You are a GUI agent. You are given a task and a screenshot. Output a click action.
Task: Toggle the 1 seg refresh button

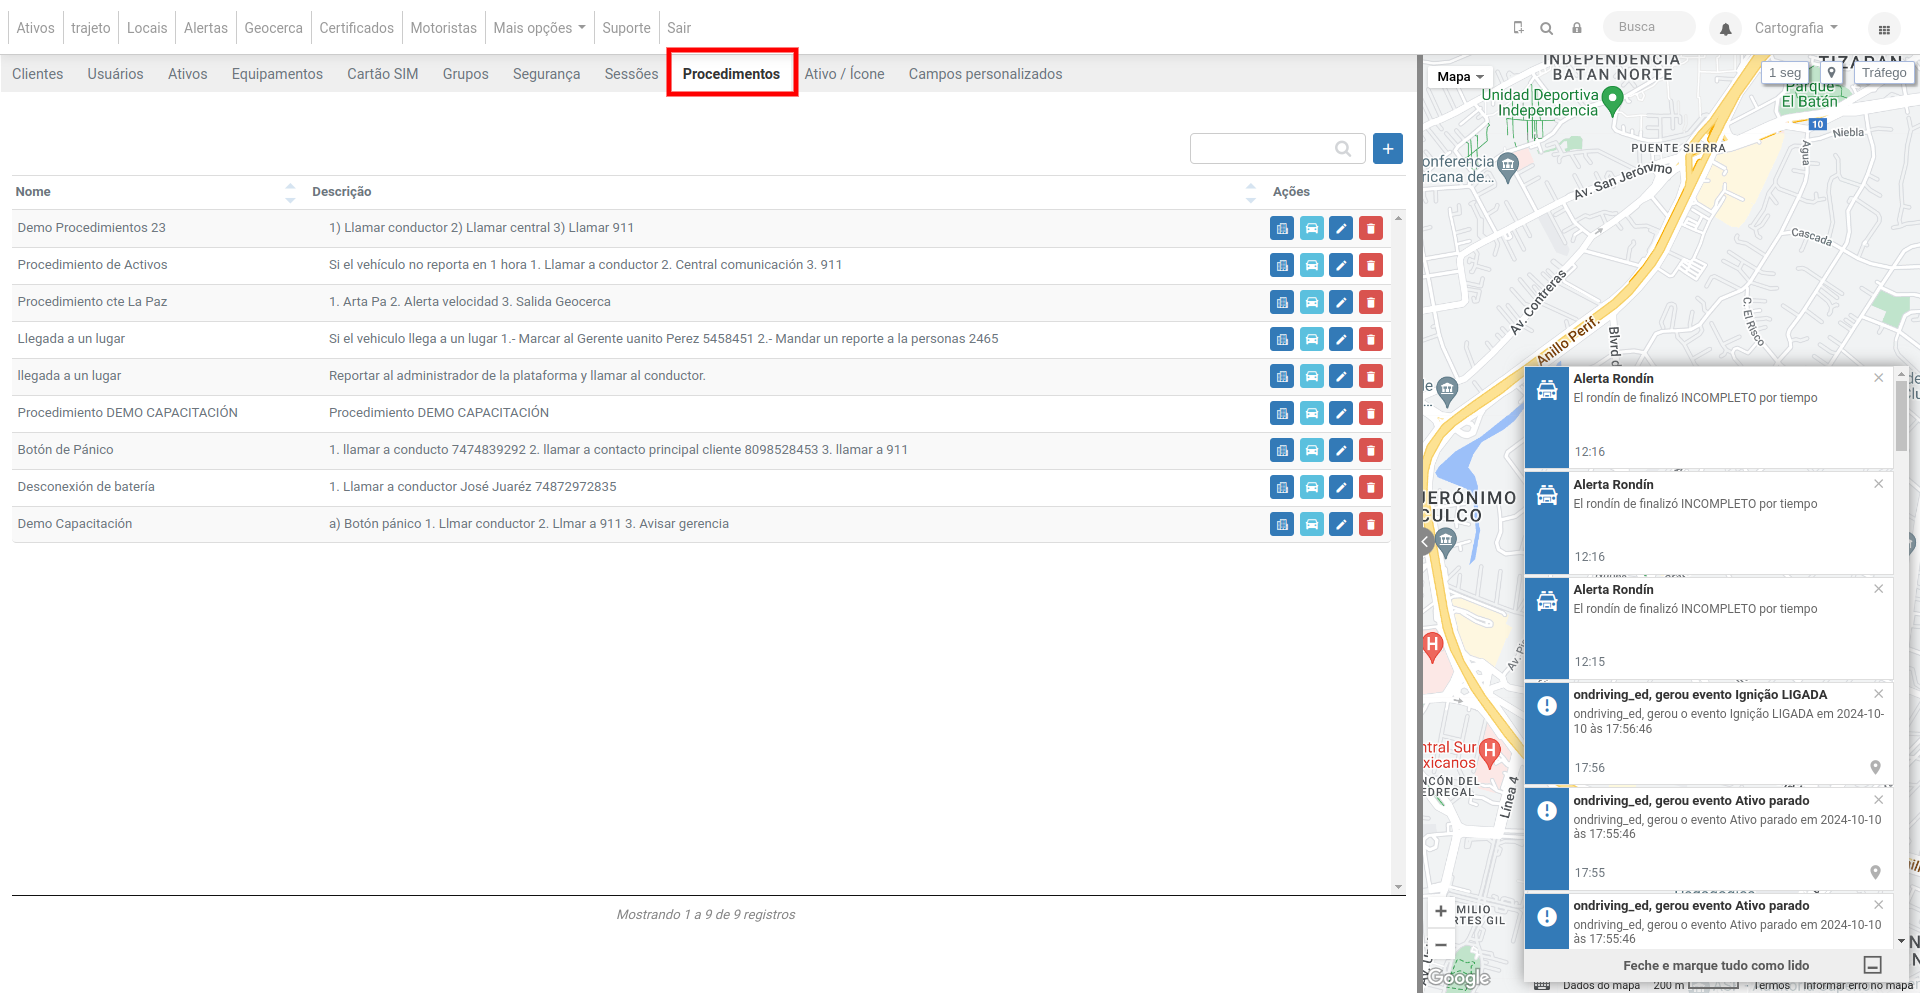1785,73
